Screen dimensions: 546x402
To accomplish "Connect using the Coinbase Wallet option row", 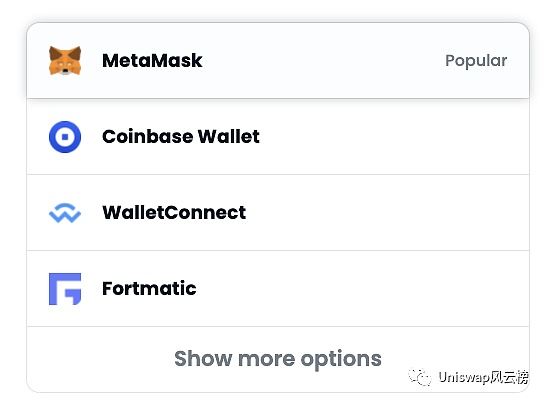I will [x=278, y=137].
